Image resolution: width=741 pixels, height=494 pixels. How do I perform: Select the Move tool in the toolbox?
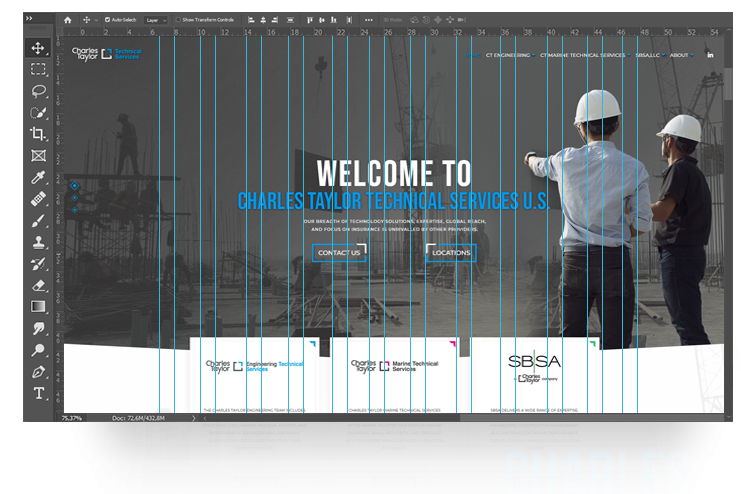click(x=38, y=47)
